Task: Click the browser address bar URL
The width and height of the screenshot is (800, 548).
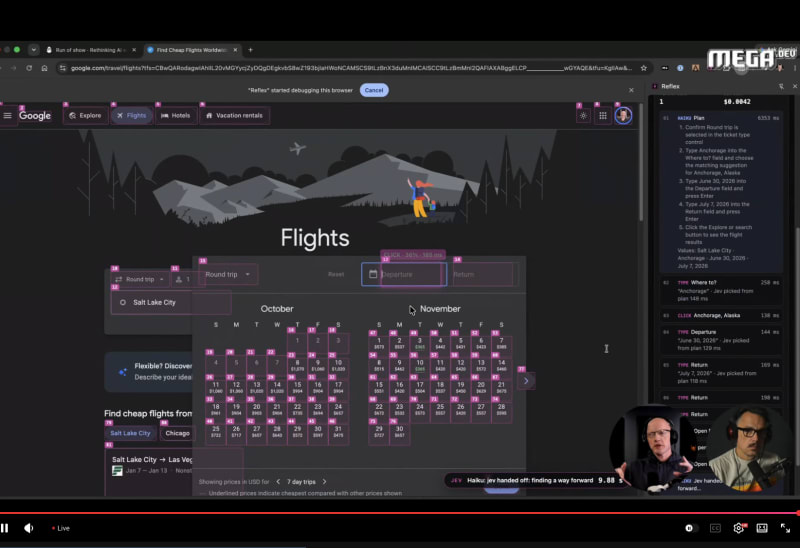Action: click(351, 68)
